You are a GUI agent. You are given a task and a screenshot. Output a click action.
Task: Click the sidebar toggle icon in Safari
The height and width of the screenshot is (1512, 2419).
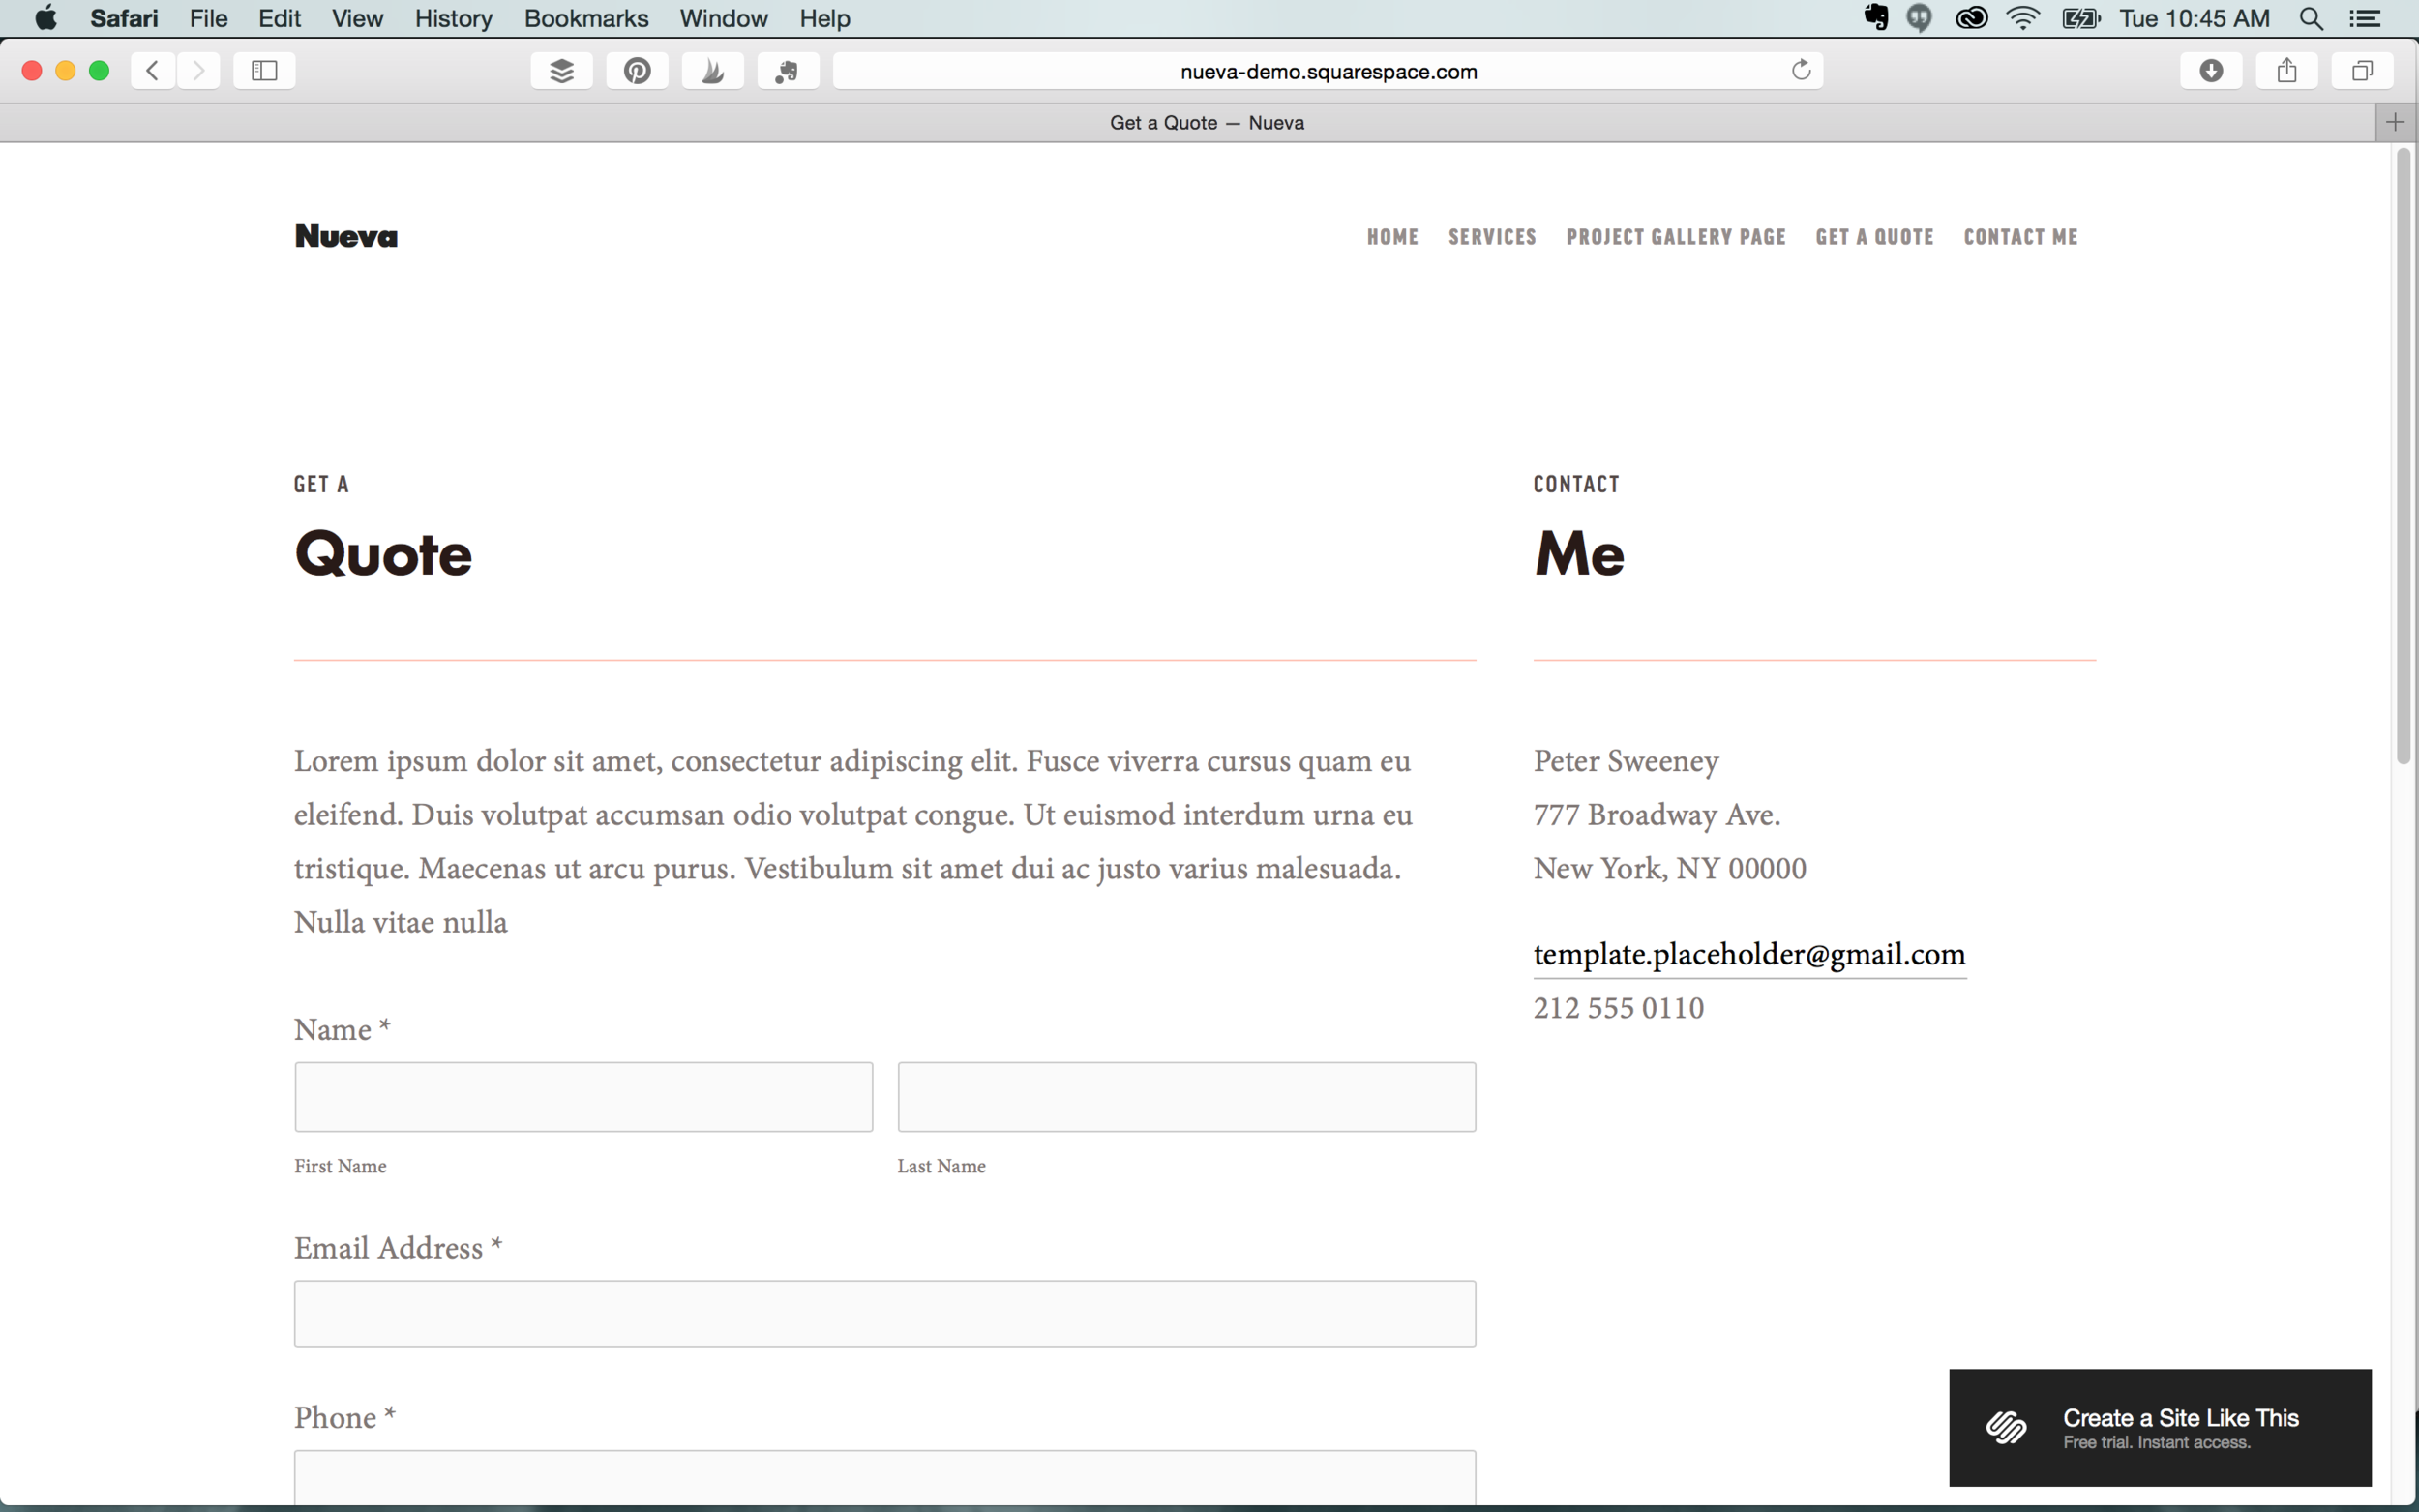coord(263,70)
